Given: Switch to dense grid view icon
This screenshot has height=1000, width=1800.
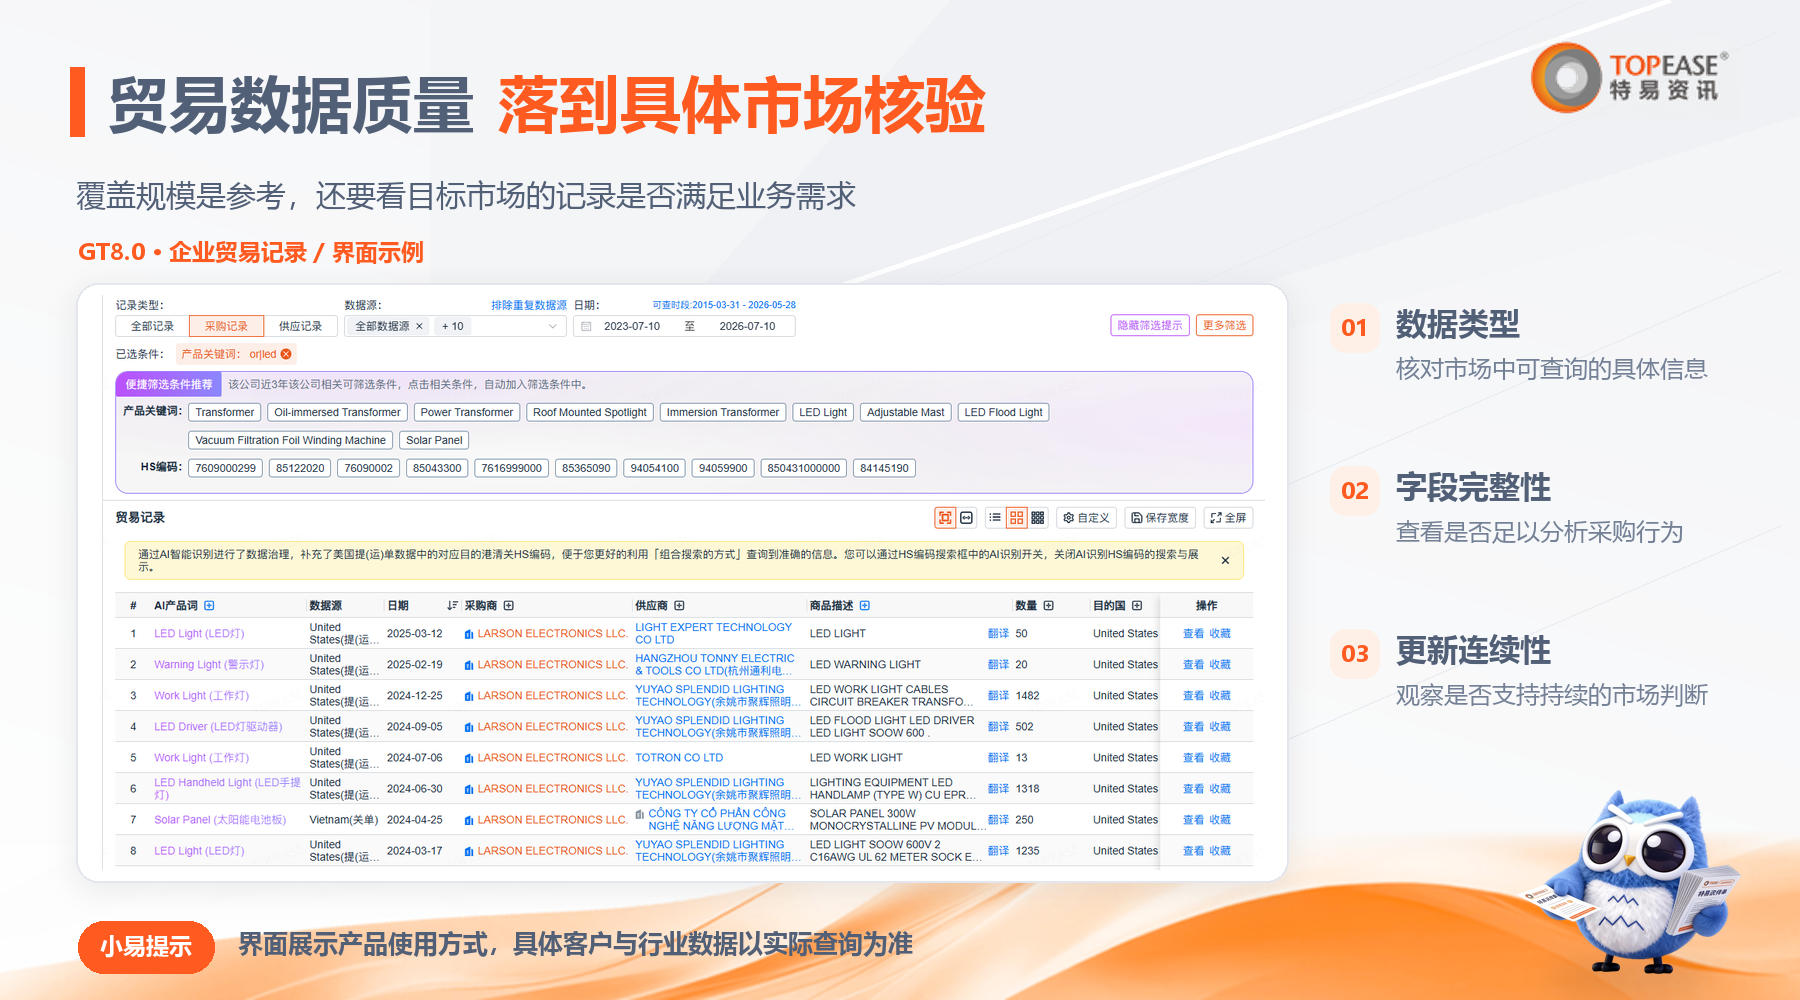Looking at the screenshot, I should [x=1038, y=518].
